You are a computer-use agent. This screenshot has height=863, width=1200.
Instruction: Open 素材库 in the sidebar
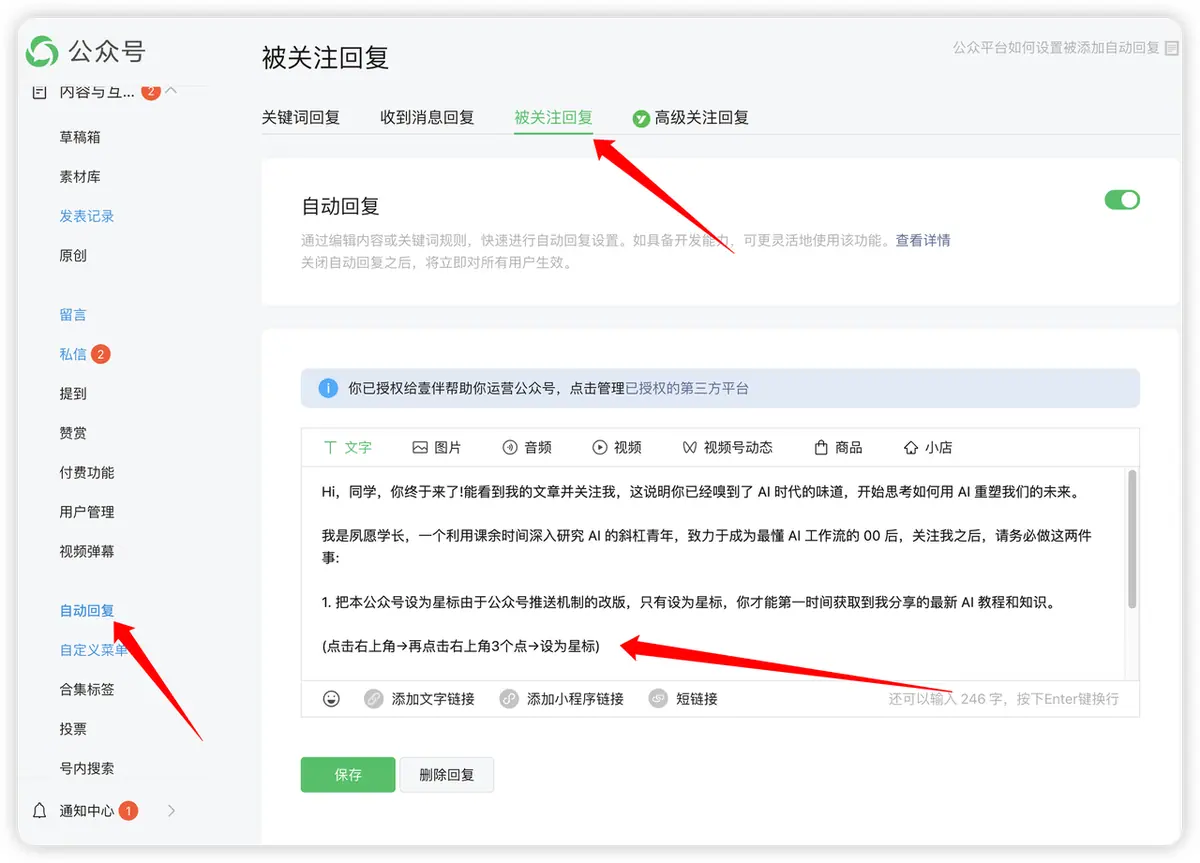coord(80,177)
